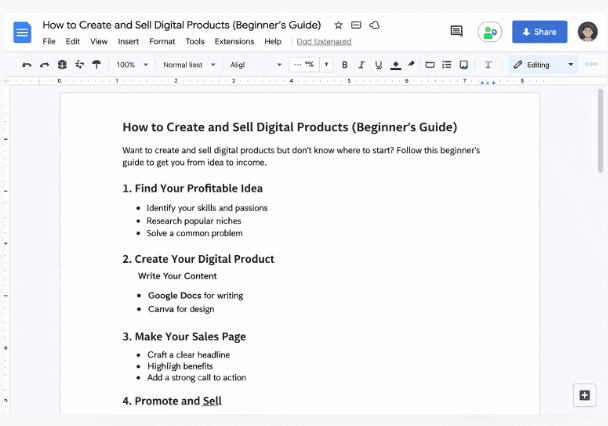The width and height of the screenshot is (608, 426).
Task: Open the 100% zoom dropdown
Action: (132, 65)
